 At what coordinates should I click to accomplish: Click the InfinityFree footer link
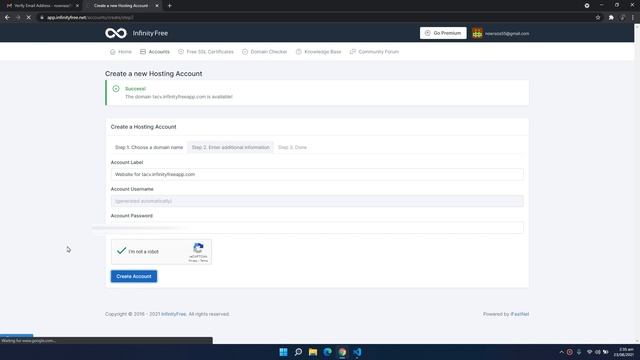tap(173, 314)
